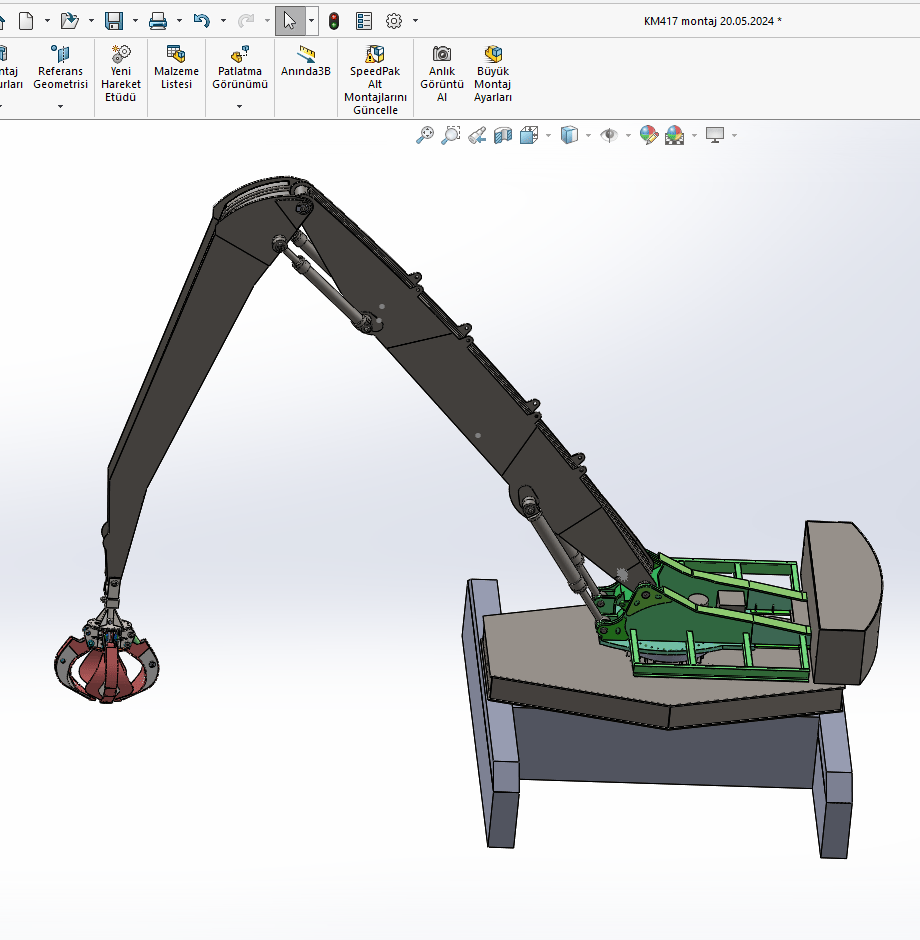Expand the Patlatma Görünümü dropdown arrow
920x940 pixels.
(239, 106)
